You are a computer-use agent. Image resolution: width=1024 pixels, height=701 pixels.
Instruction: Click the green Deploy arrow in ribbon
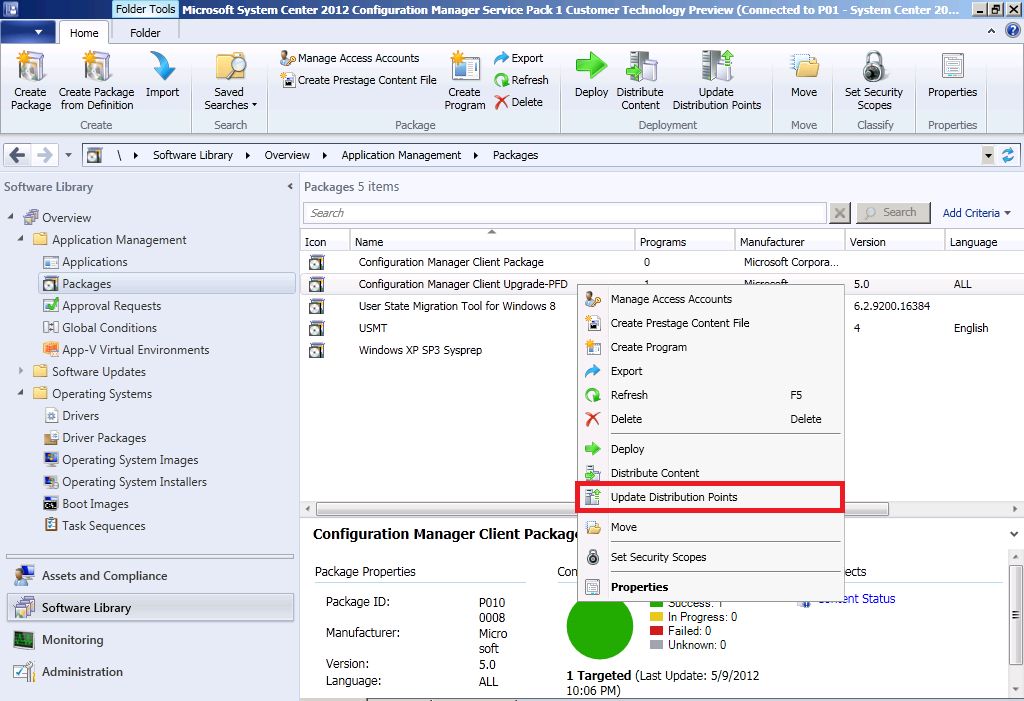click(591, 67)
